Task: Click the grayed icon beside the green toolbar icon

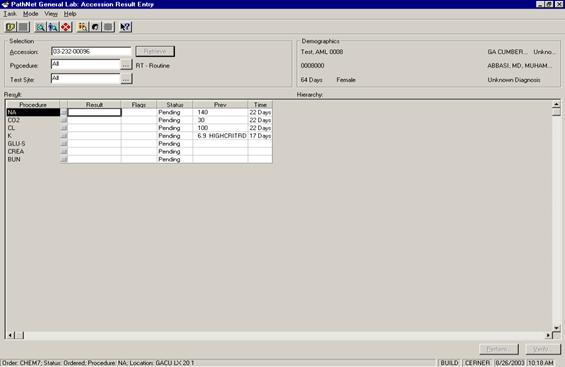Action: click(23, 27)
